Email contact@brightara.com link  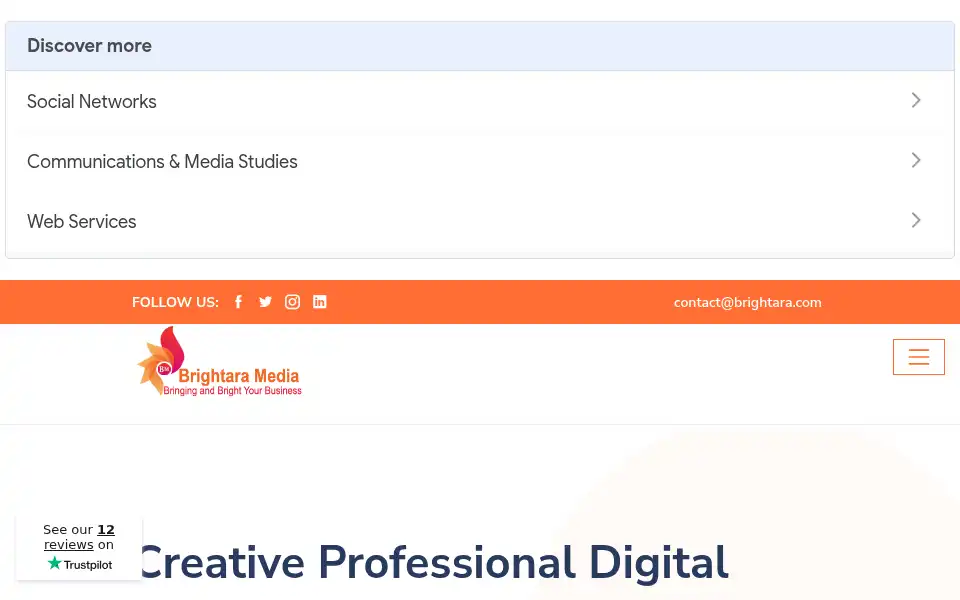(748, 302)
